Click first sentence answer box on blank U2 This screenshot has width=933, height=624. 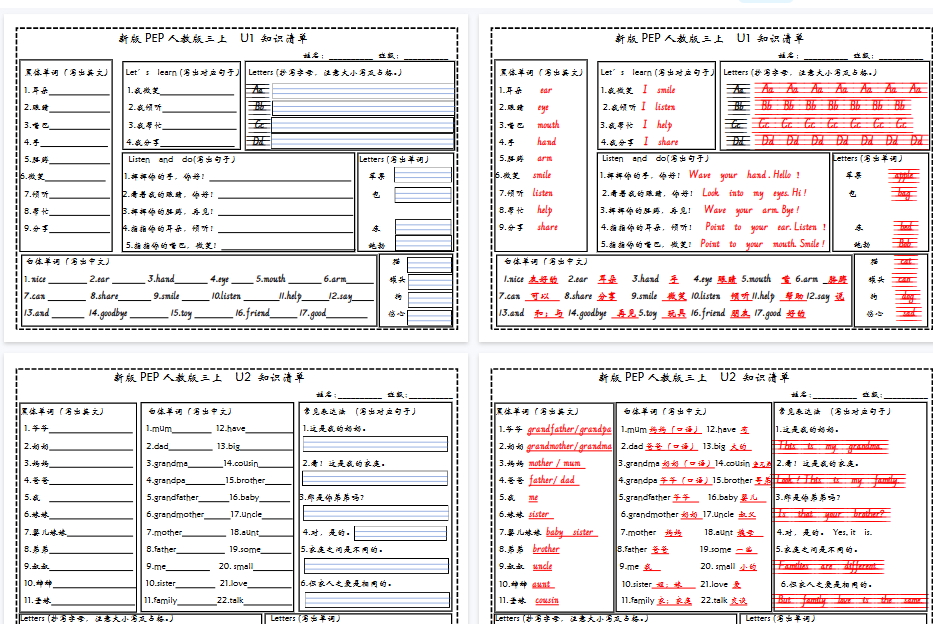[376, 445]
